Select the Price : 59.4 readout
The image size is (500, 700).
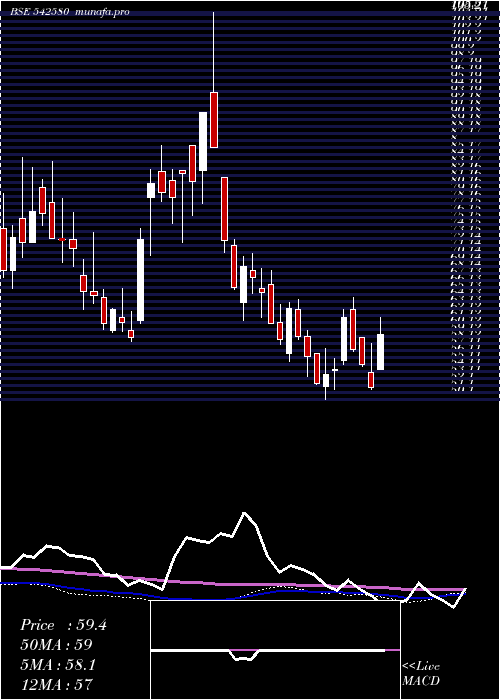pyautogui.click(x=63, y=625)
